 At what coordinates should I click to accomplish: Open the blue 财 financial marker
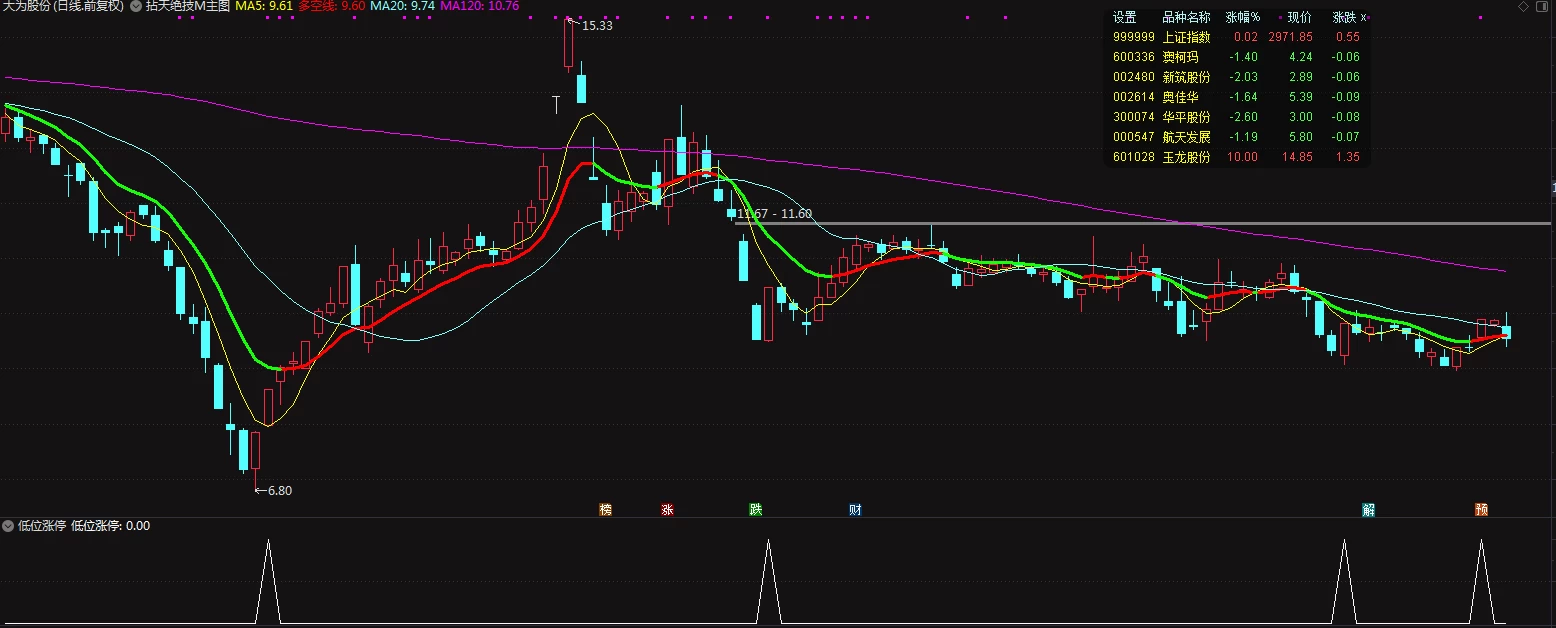855,510
